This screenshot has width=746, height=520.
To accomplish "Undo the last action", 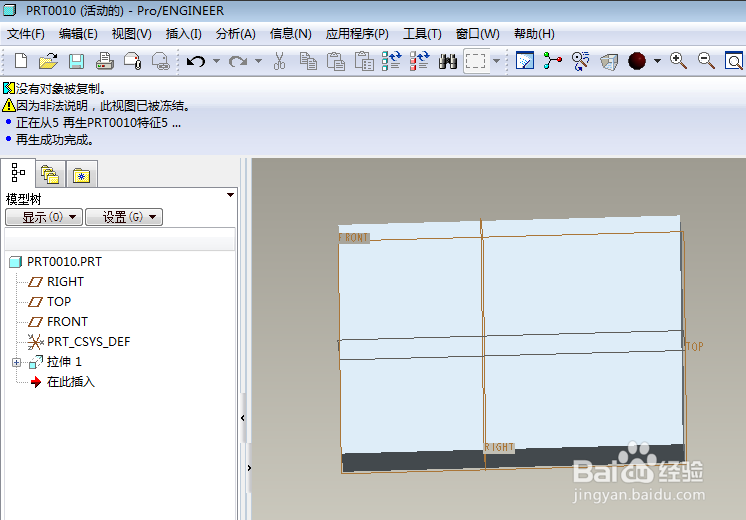I will 196,61.
